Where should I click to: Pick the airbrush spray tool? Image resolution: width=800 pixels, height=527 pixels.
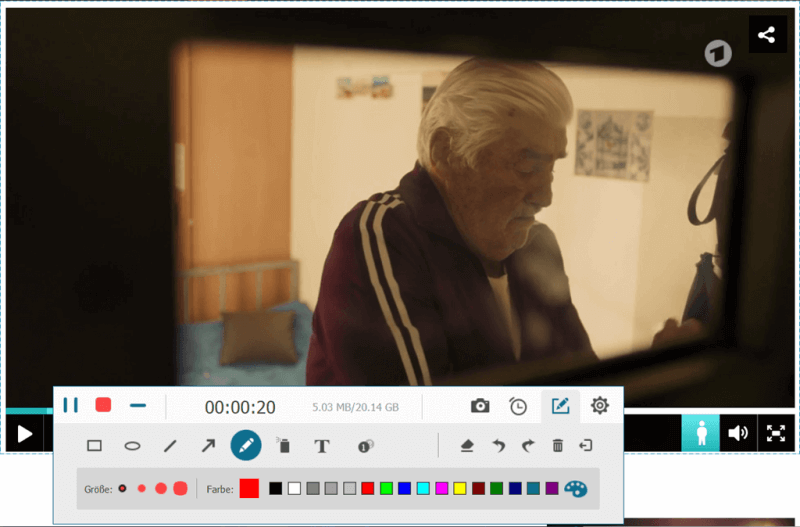click(x=283, y=446)
